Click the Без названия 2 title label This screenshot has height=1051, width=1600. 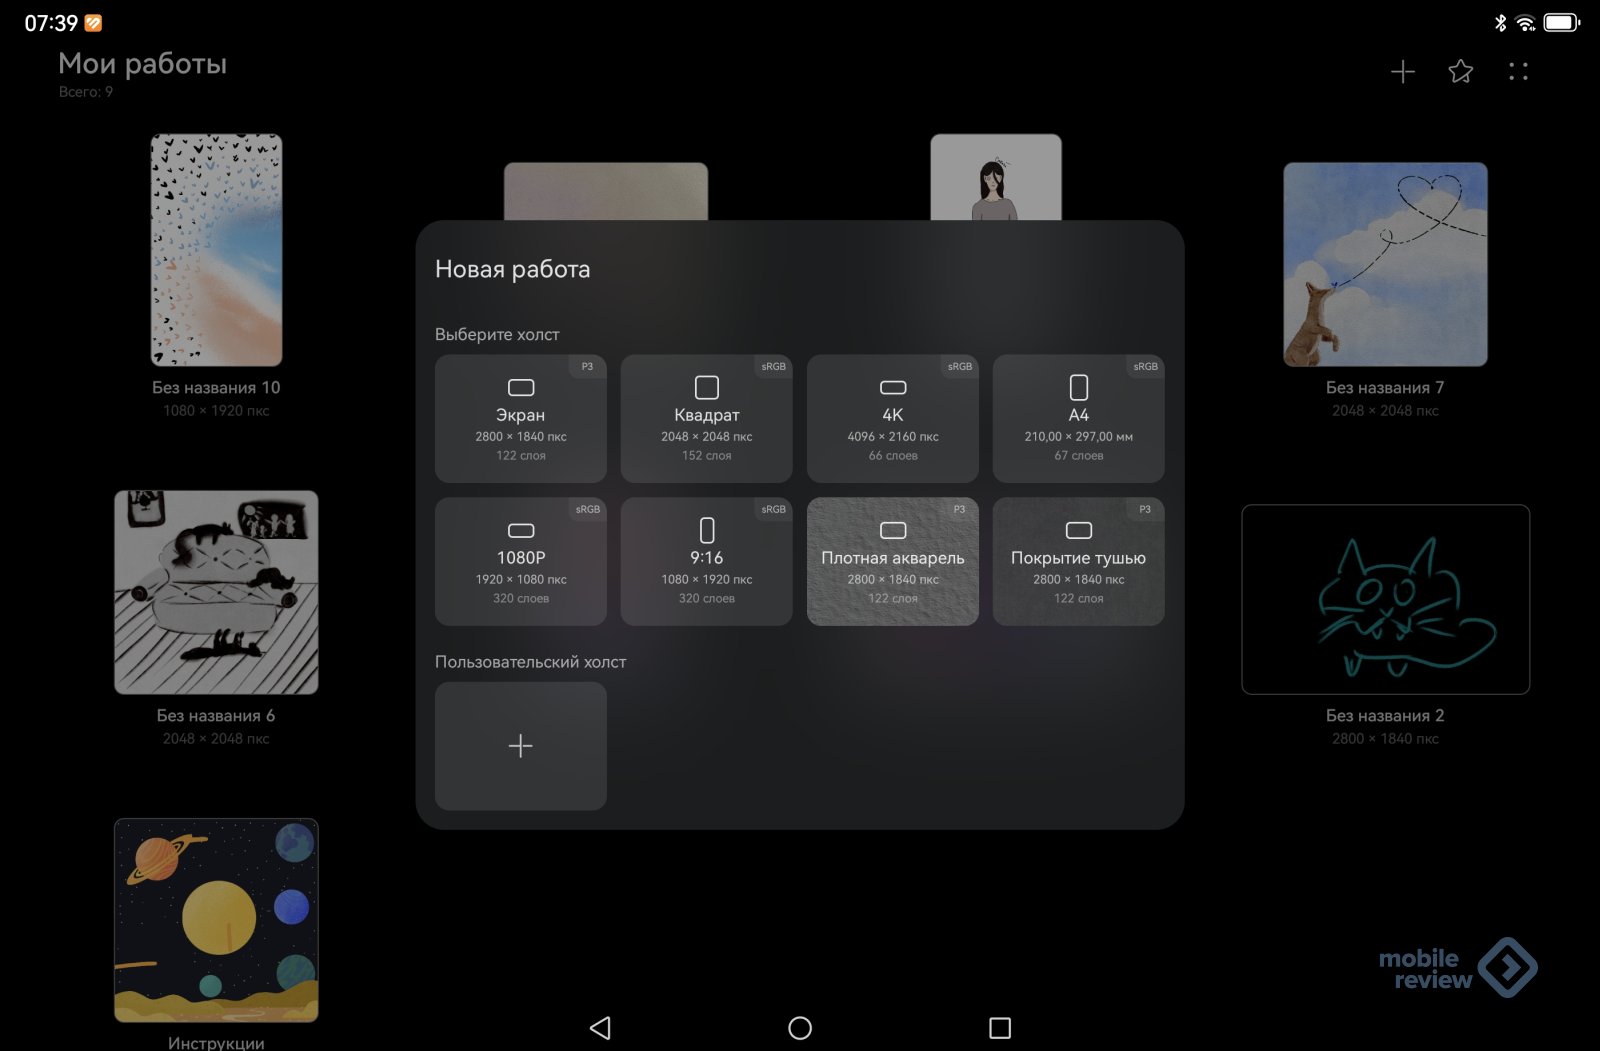[x=1385, y=715]
